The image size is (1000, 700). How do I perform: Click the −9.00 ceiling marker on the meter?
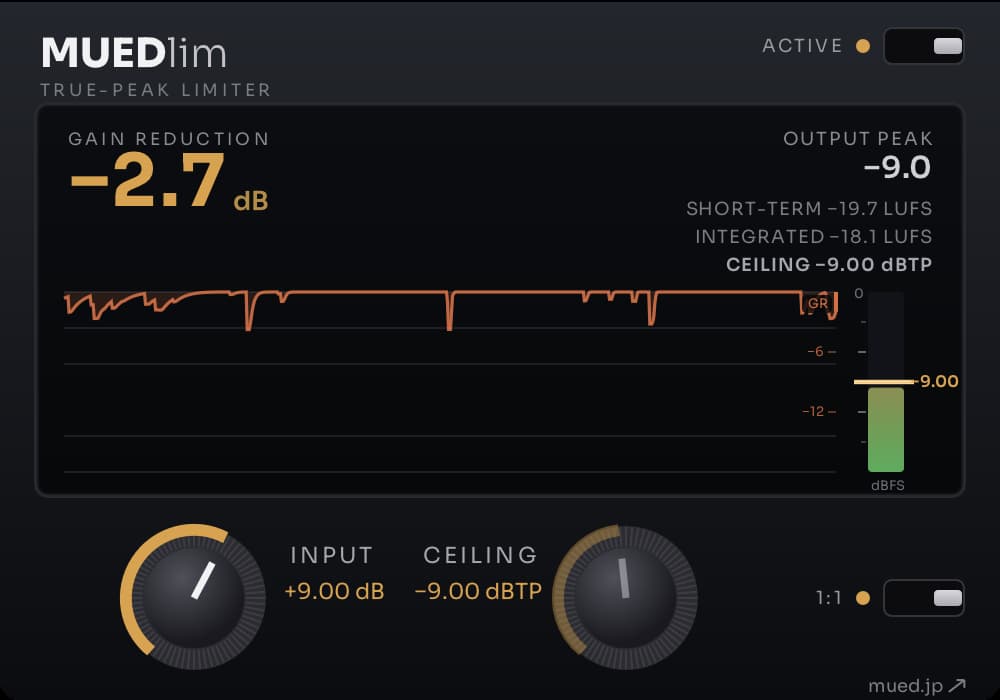(906, 381)
